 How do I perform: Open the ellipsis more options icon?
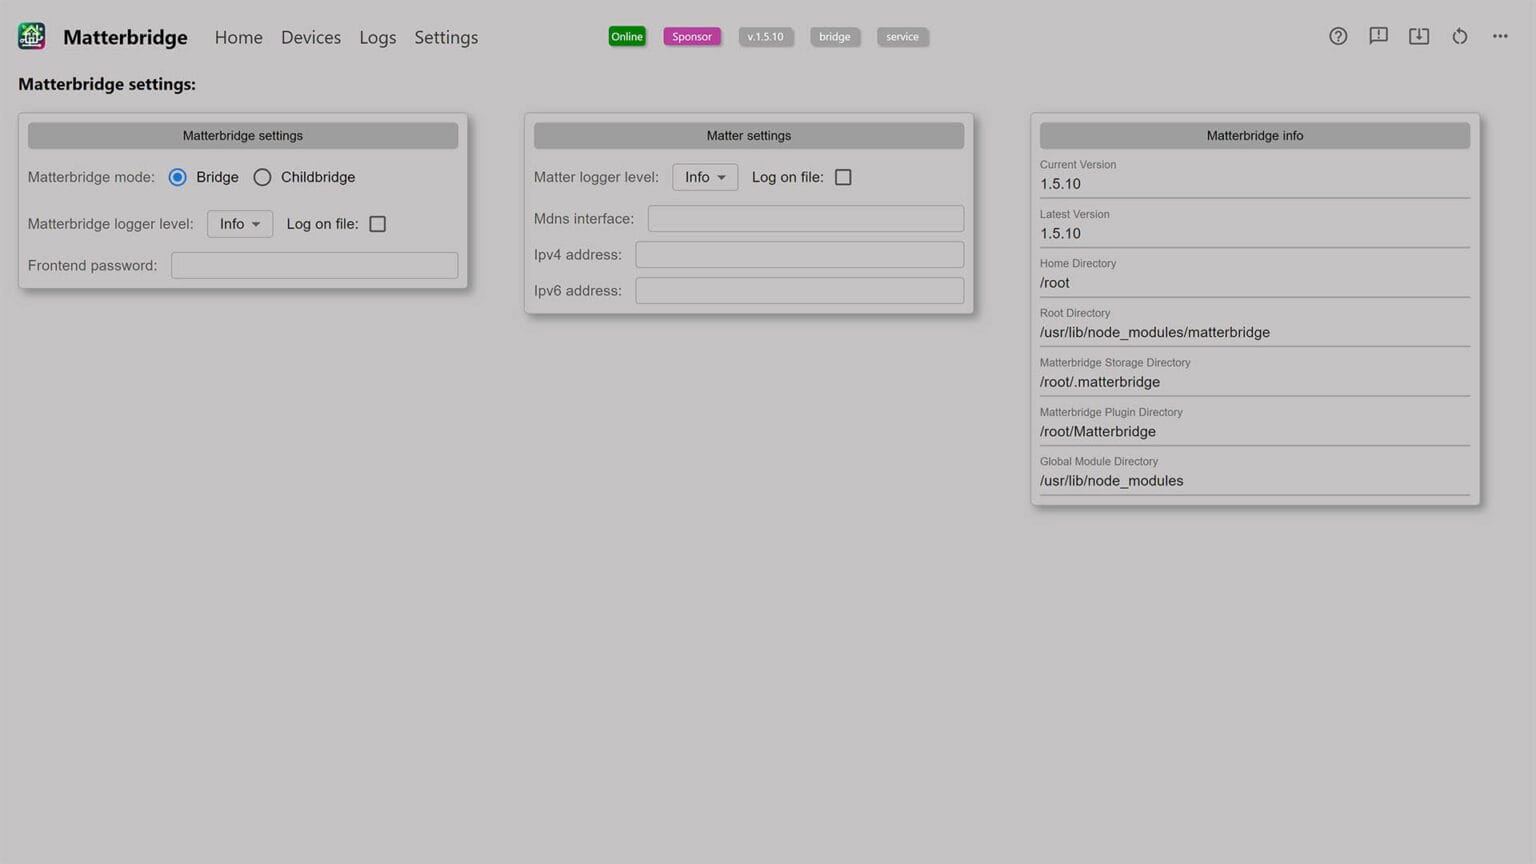(x=1499, y=36)
